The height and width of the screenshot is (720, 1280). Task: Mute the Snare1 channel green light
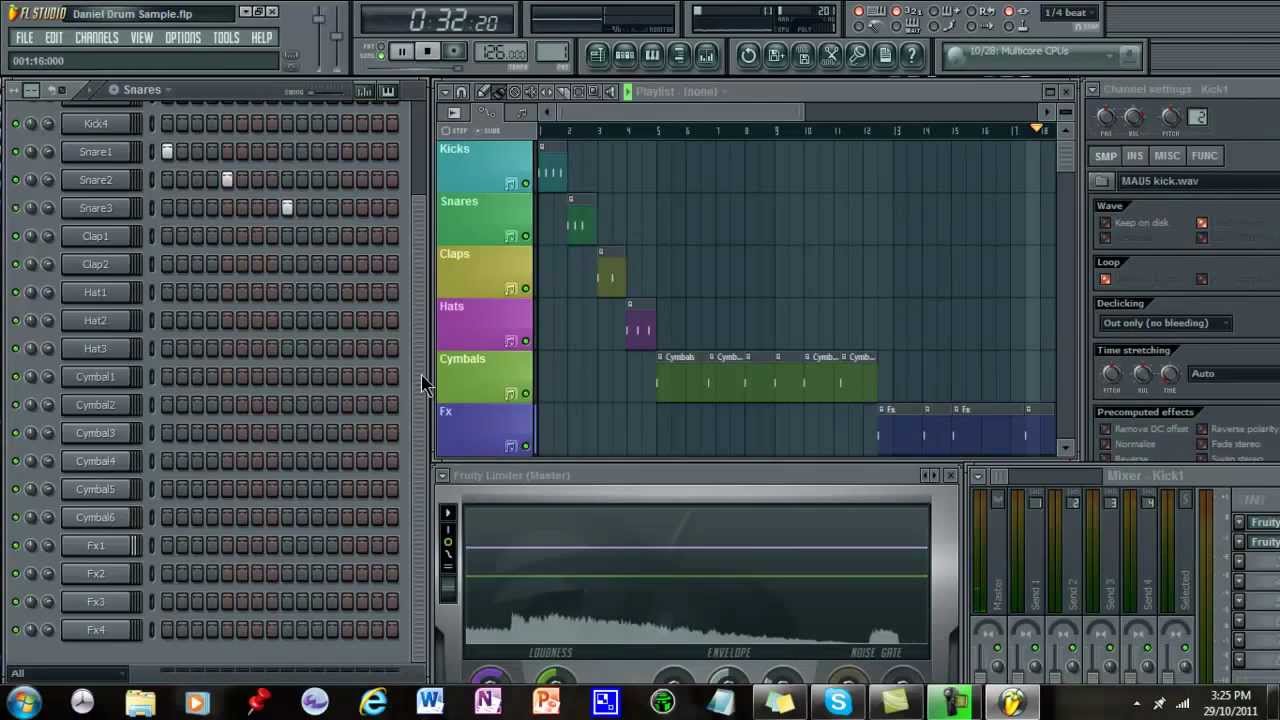[x=15, y=152]
